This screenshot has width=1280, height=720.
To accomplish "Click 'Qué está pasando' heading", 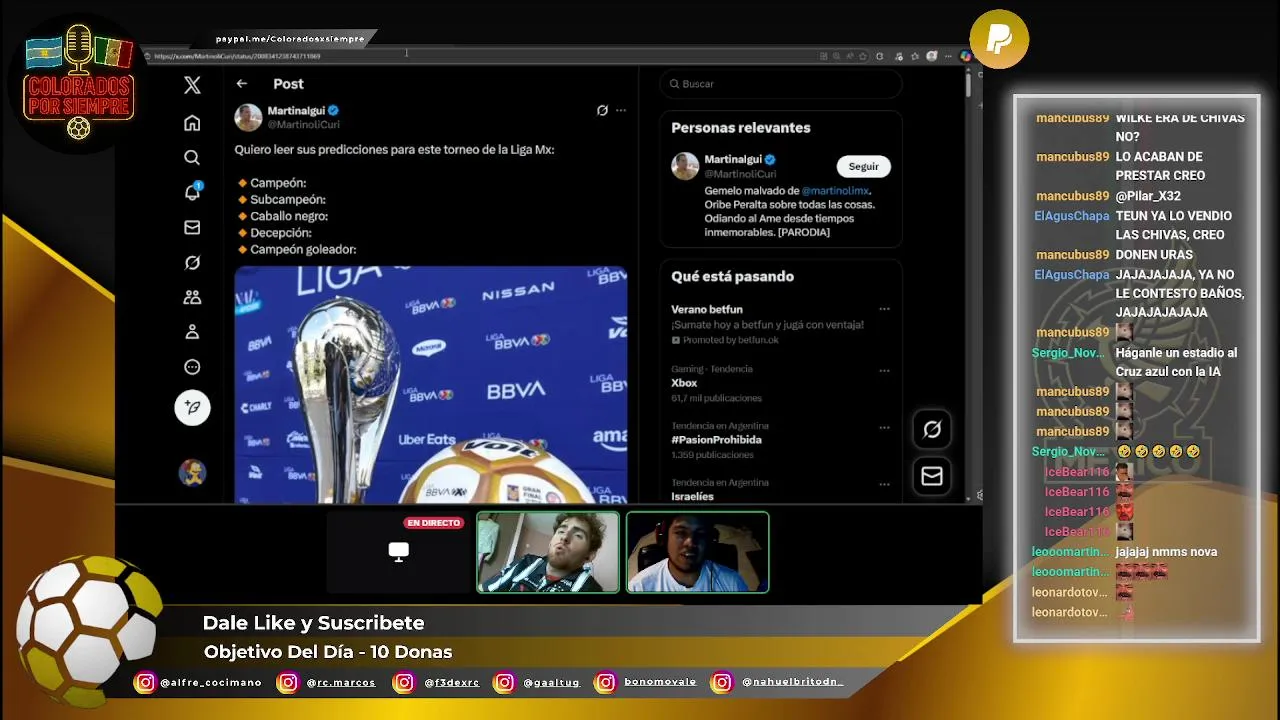I will [x=732, y=277].
